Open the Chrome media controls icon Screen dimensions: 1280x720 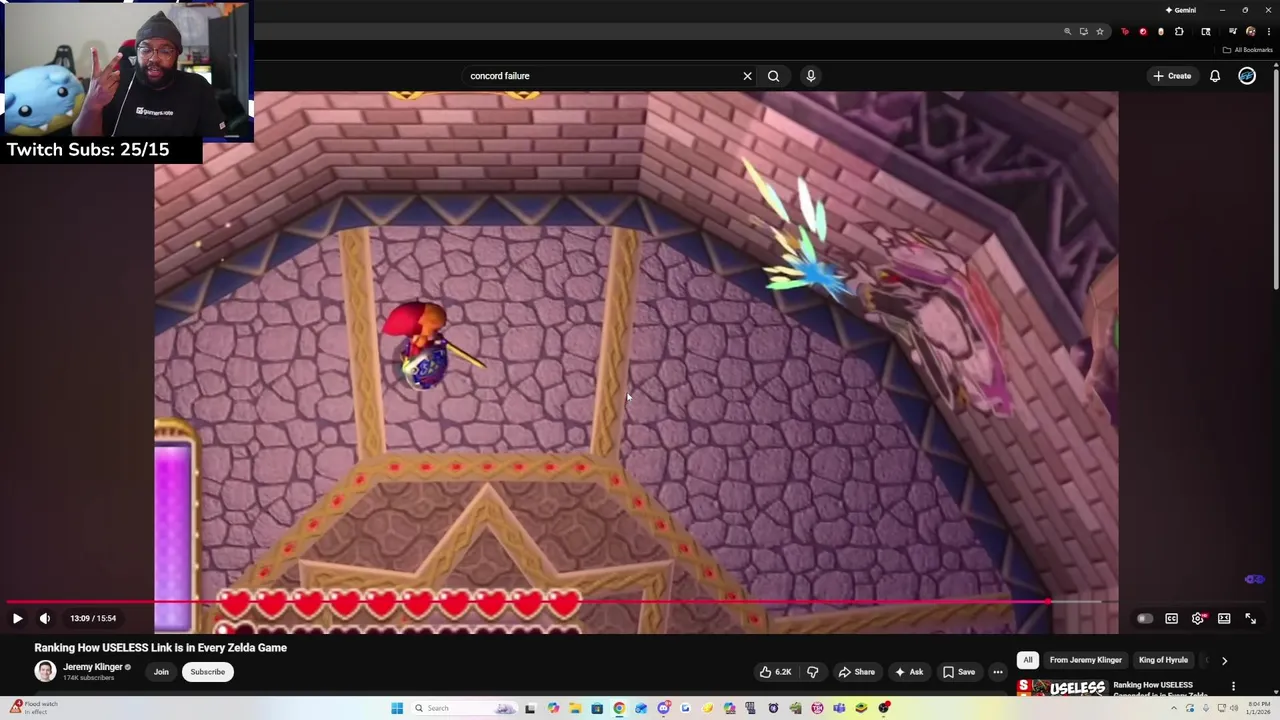pos(1233,32)
